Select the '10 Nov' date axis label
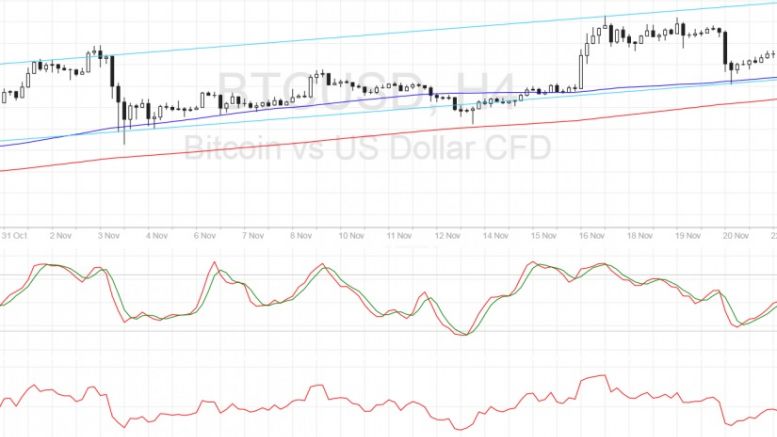The image size is (777, 437). pyautogui.click(x=351, y=236)
